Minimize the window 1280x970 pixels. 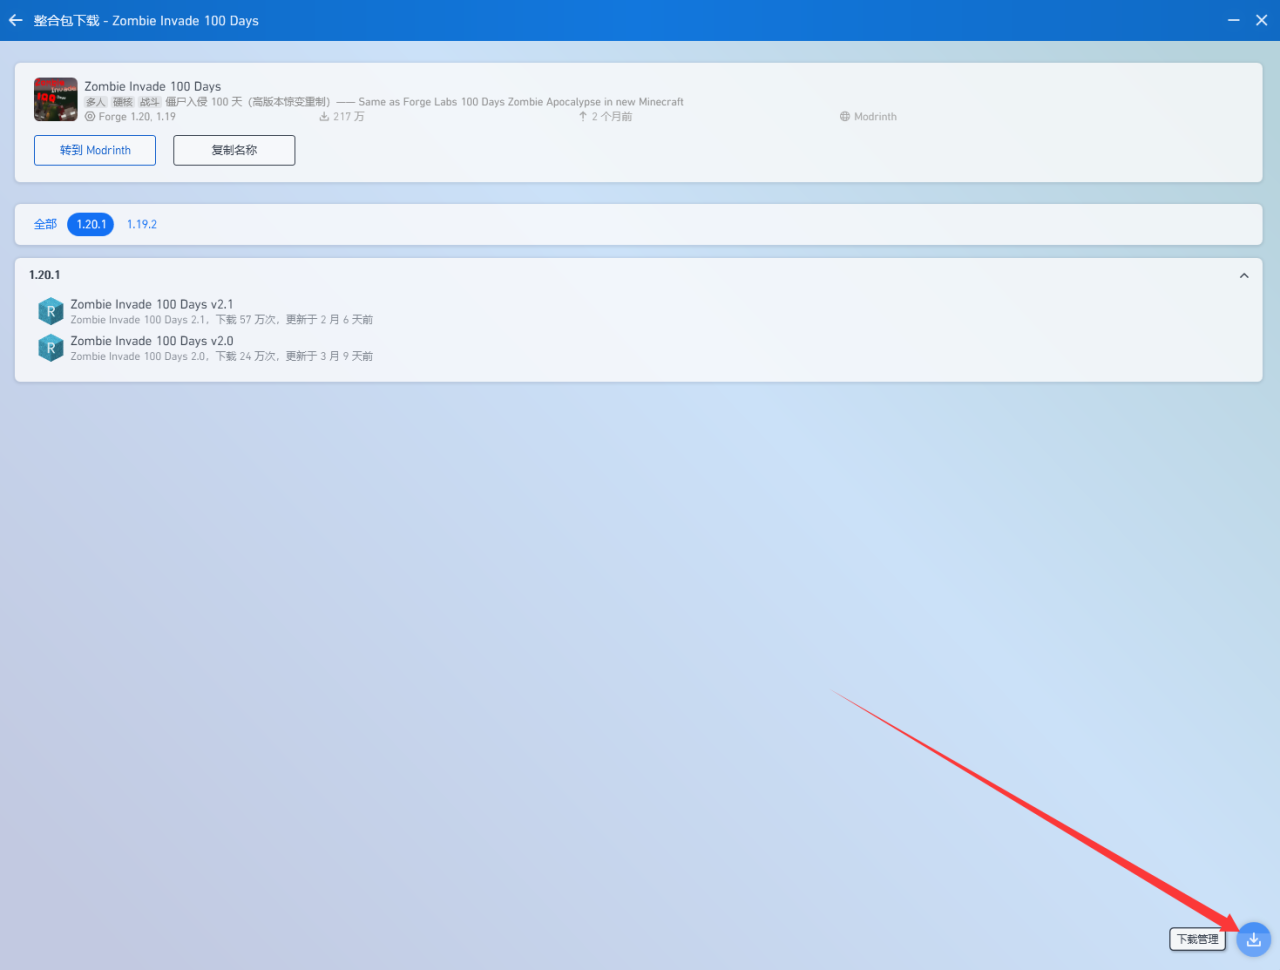[x=1234, y=20]
